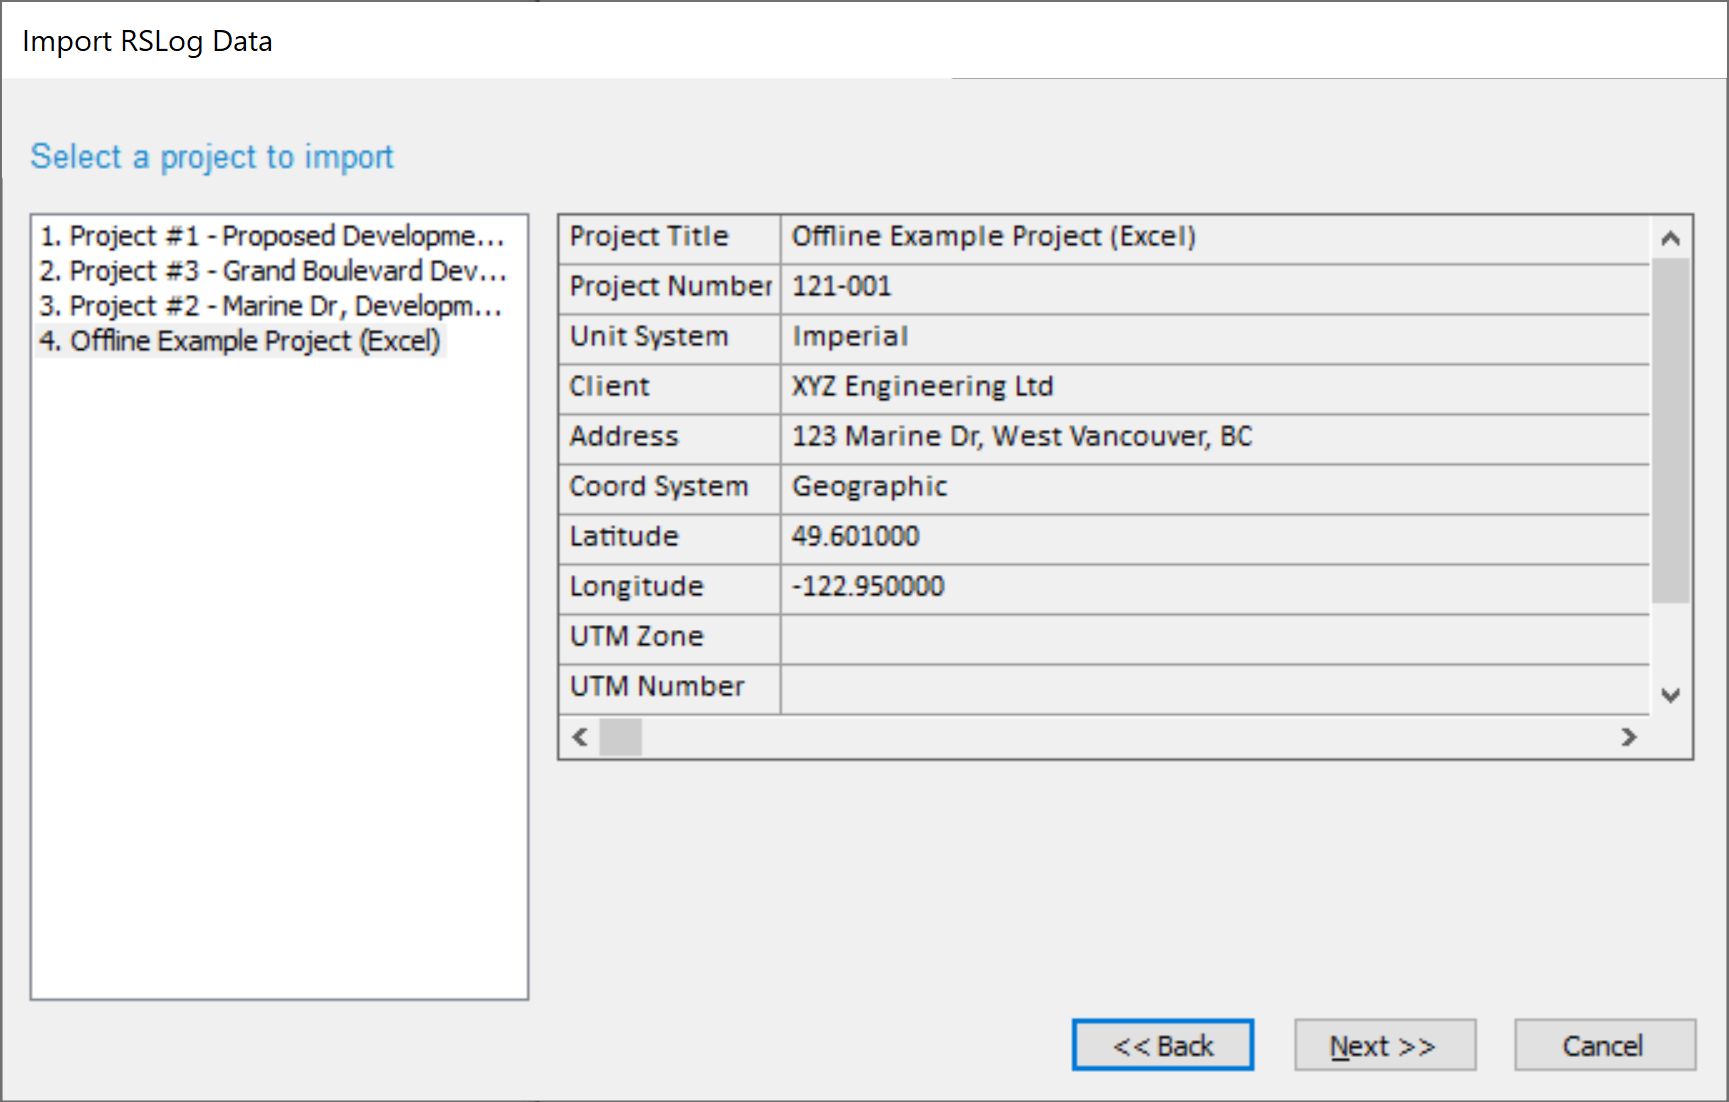Click the Project Title value cell
This screenshot has height=1102, width=1729.
click(1215, 239)
